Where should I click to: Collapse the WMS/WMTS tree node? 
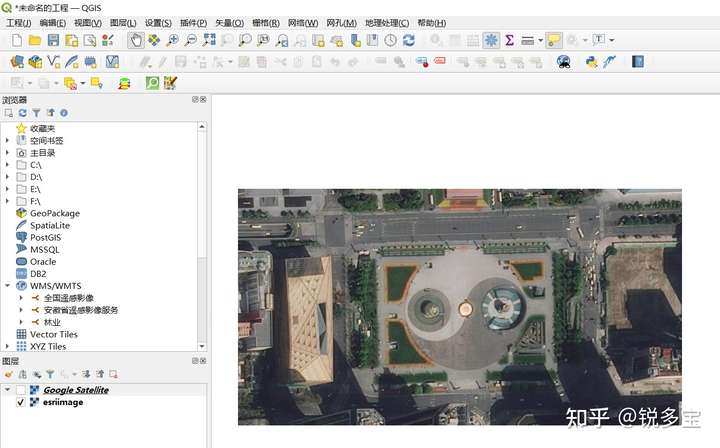[7, 286]
